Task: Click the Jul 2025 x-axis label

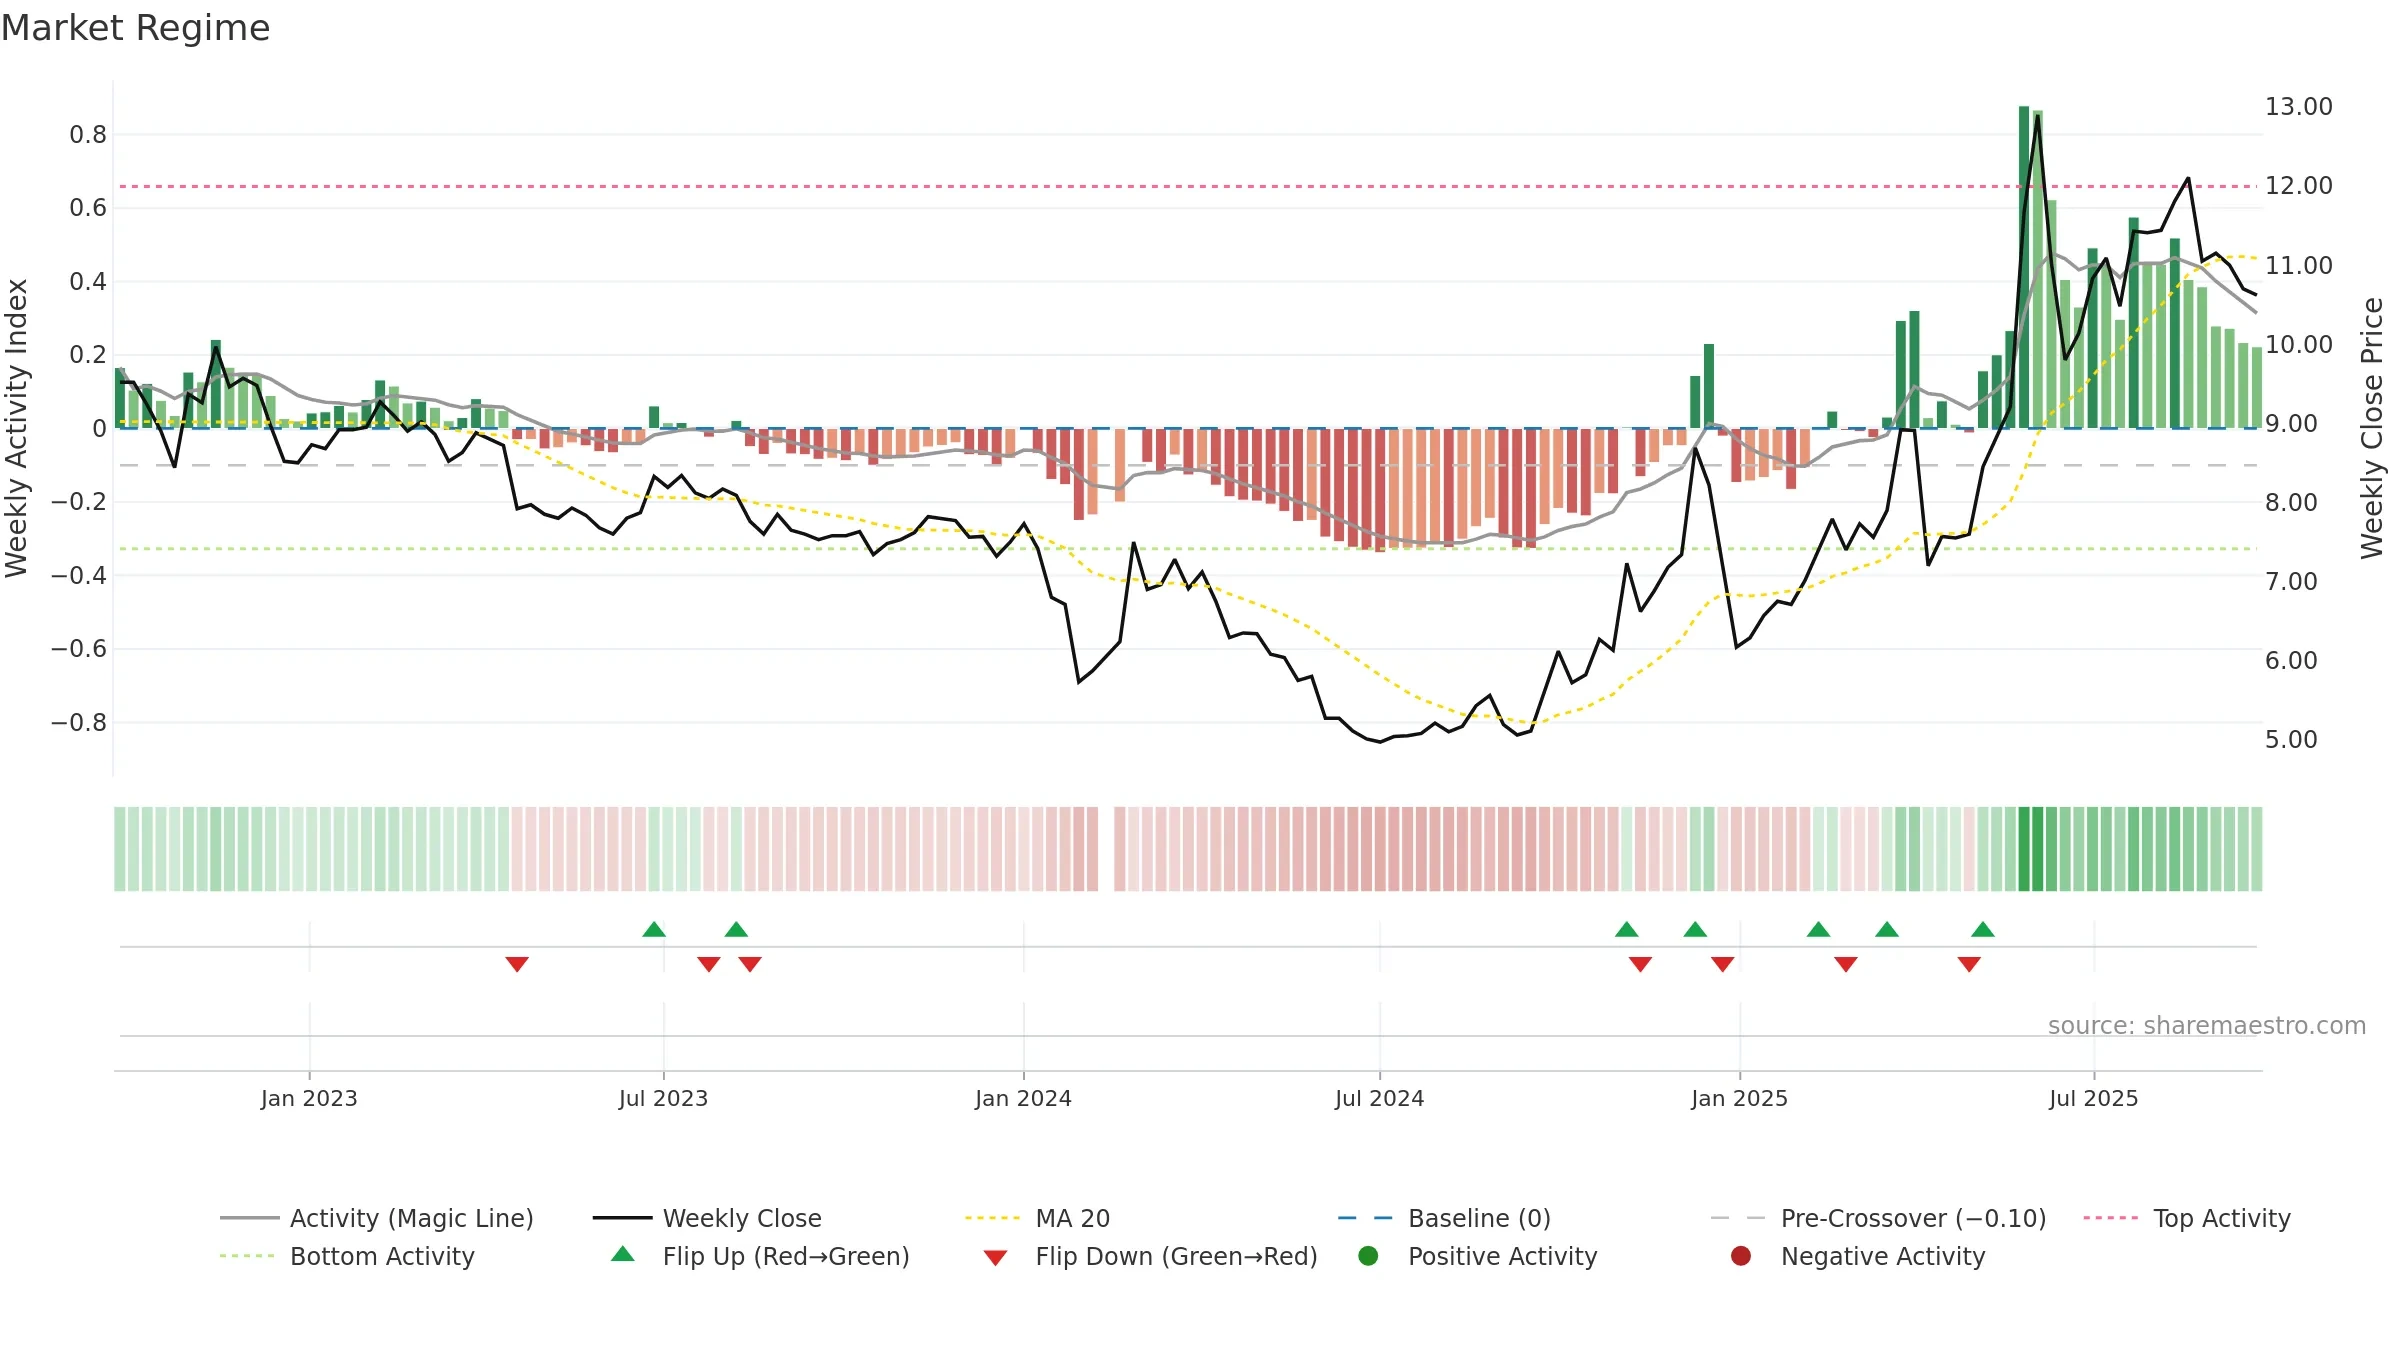Action: [x=2093, y=1098]
